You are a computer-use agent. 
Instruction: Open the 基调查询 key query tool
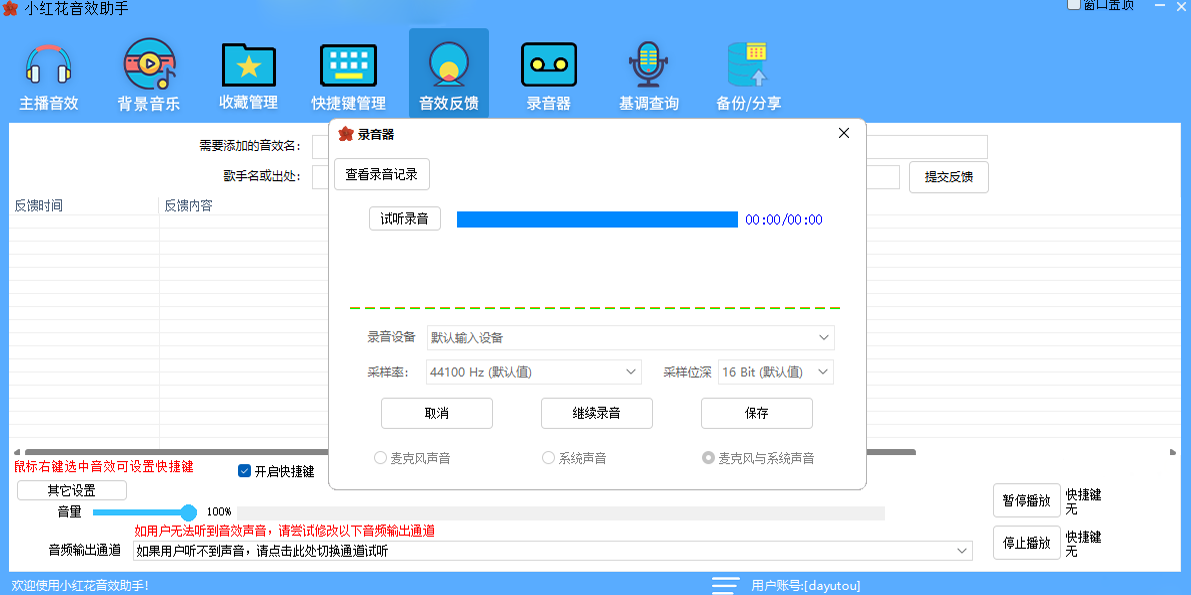pos(648,72)
